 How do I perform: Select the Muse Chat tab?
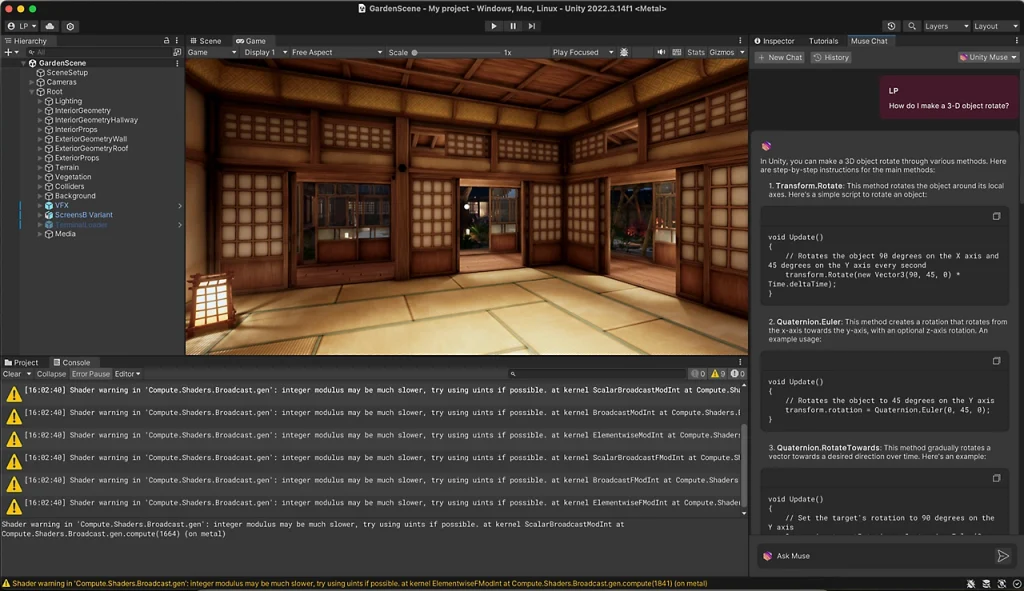[x=869, y=40]
